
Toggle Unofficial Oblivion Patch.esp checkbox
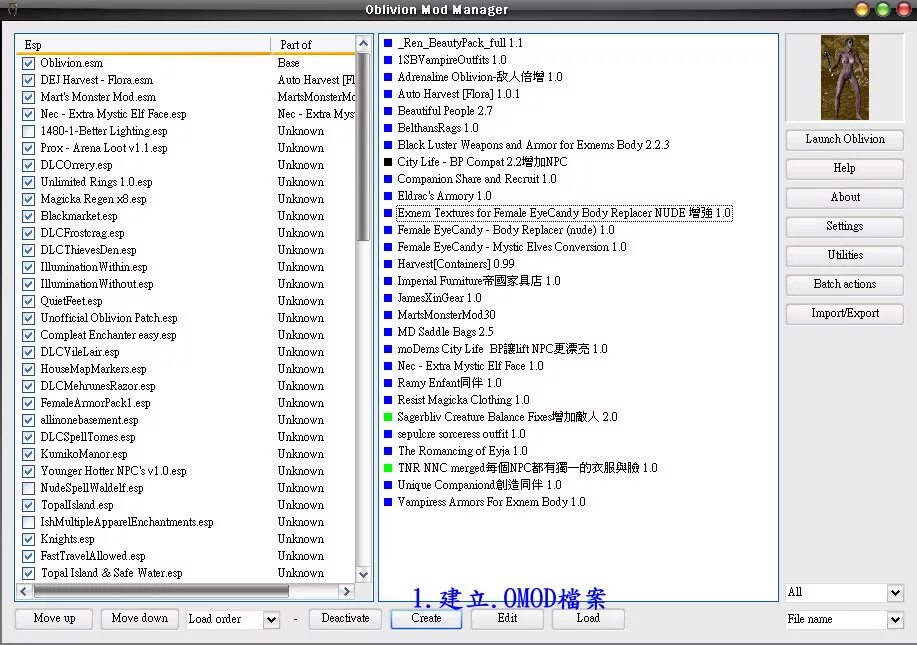point(28,318)
